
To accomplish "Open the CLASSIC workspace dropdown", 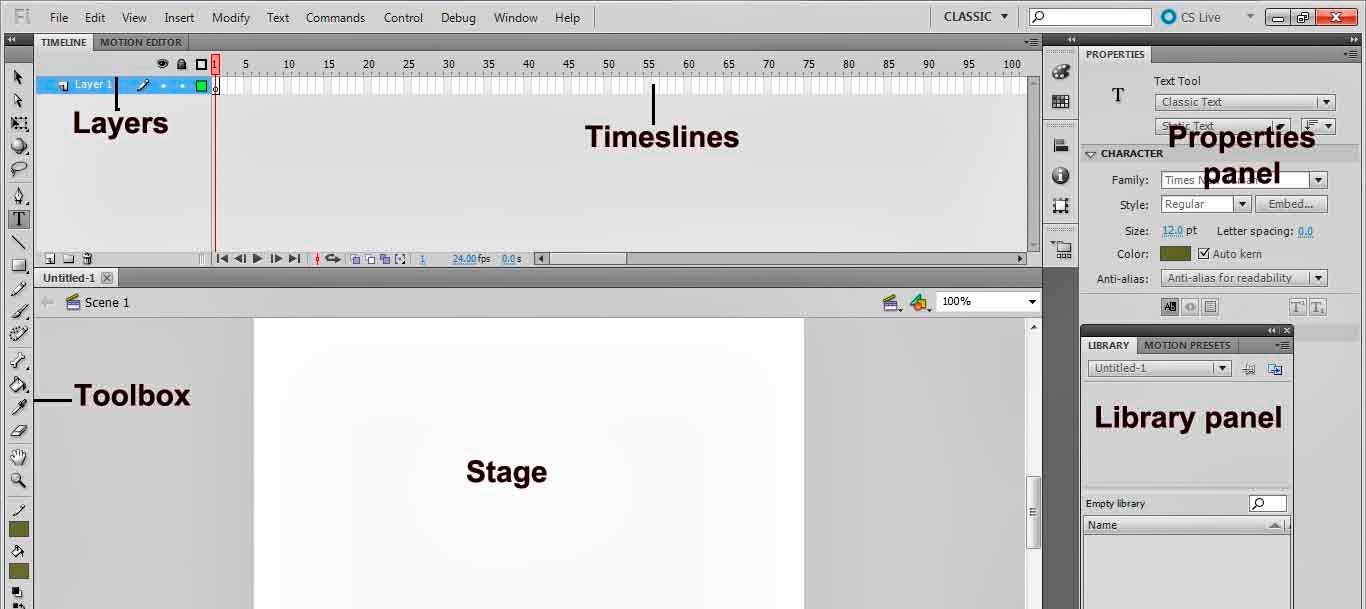I will point(976,17).
